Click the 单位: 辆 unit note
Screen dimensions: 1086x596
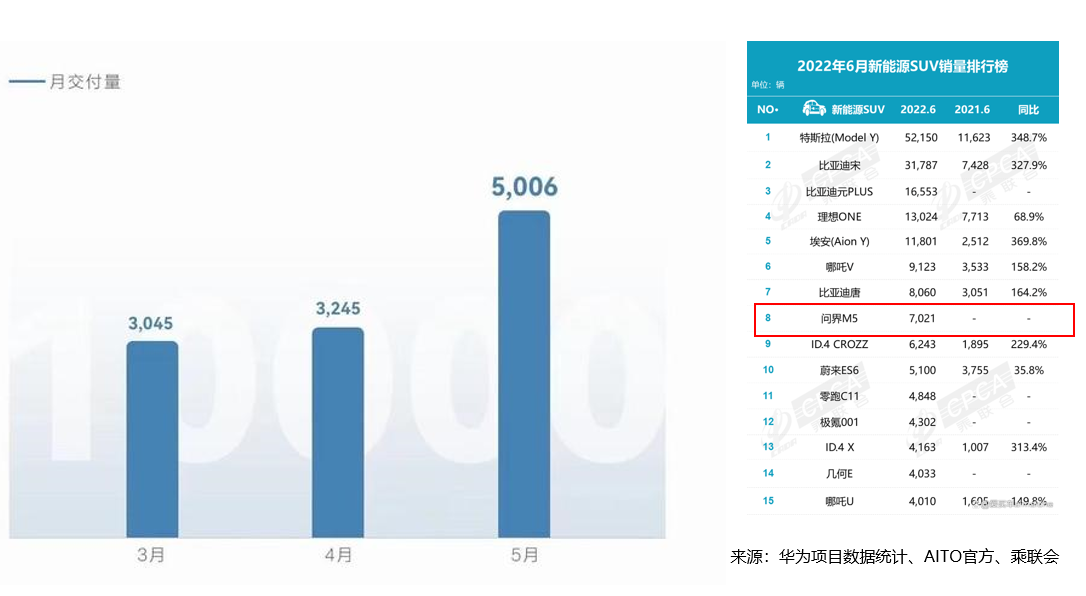pos(767,85)
